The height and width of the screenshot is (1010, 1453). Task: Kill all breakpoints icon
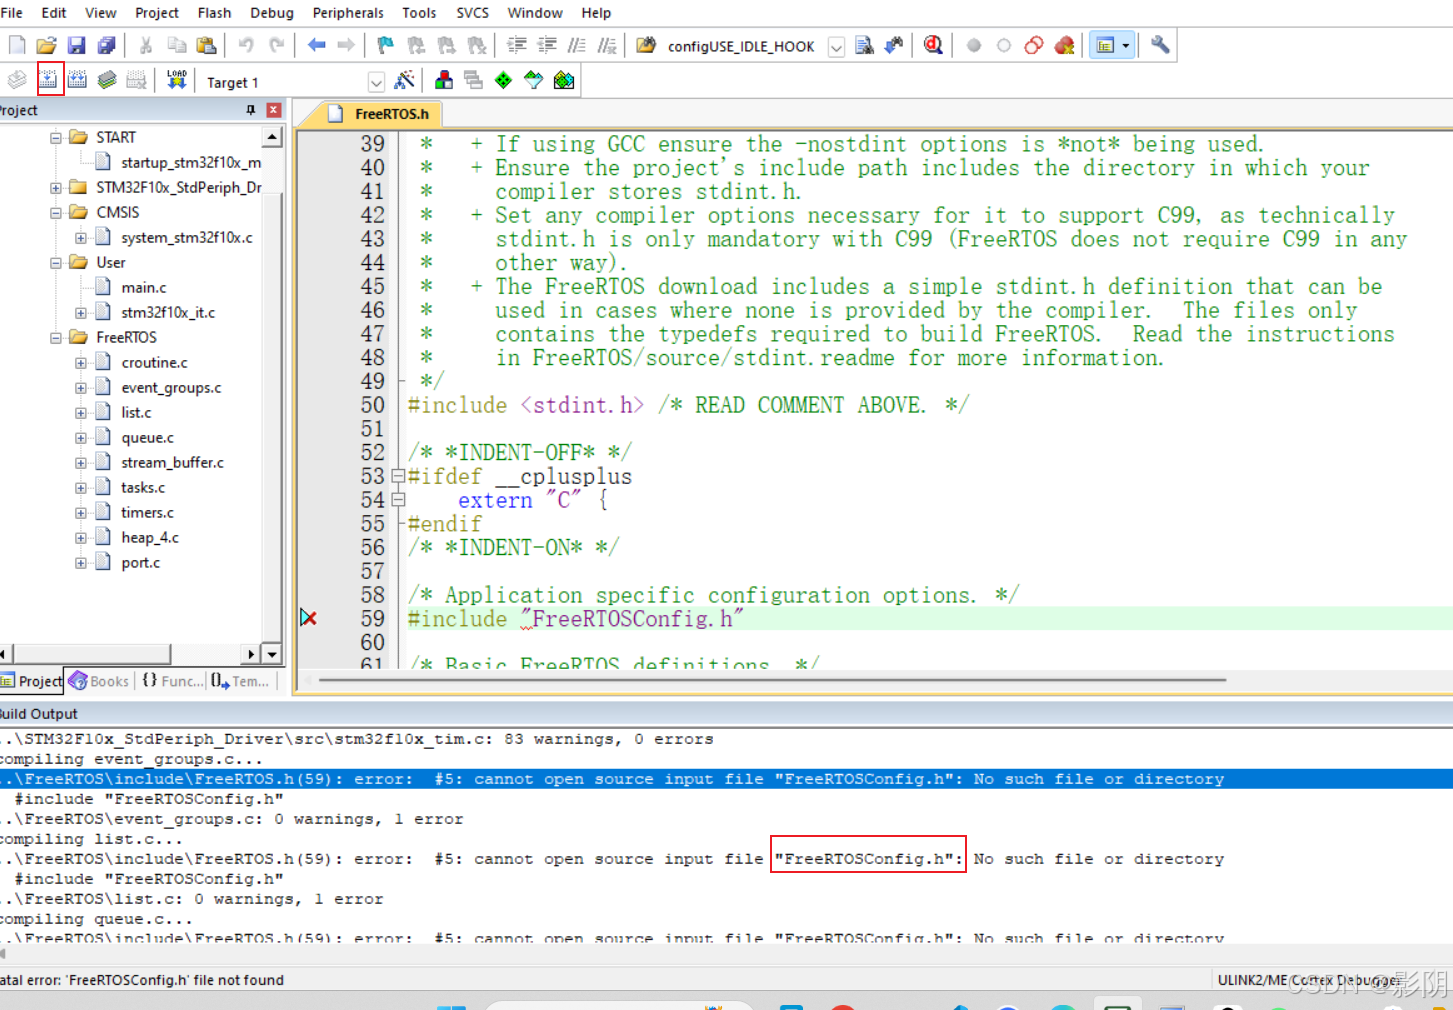pos(1064,45)
